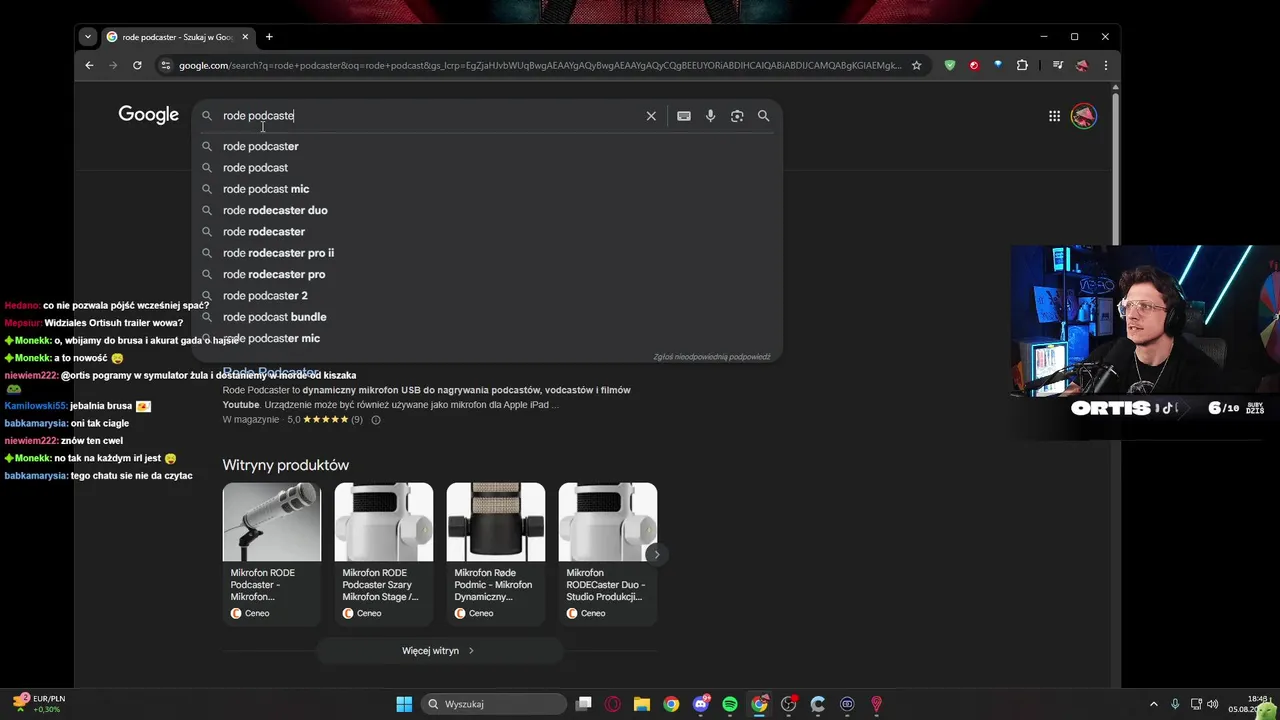Start voice search with microphone icon
The image size is (1280, 720).
coord(710,116)
